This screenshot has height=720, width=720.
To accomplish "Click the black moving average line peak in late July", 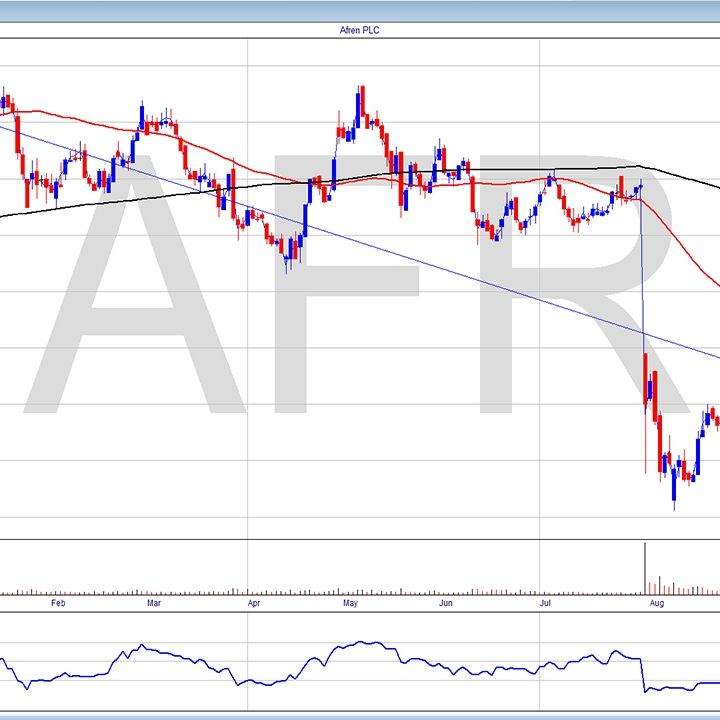I will pyautogui.click(x=635, y=166).
